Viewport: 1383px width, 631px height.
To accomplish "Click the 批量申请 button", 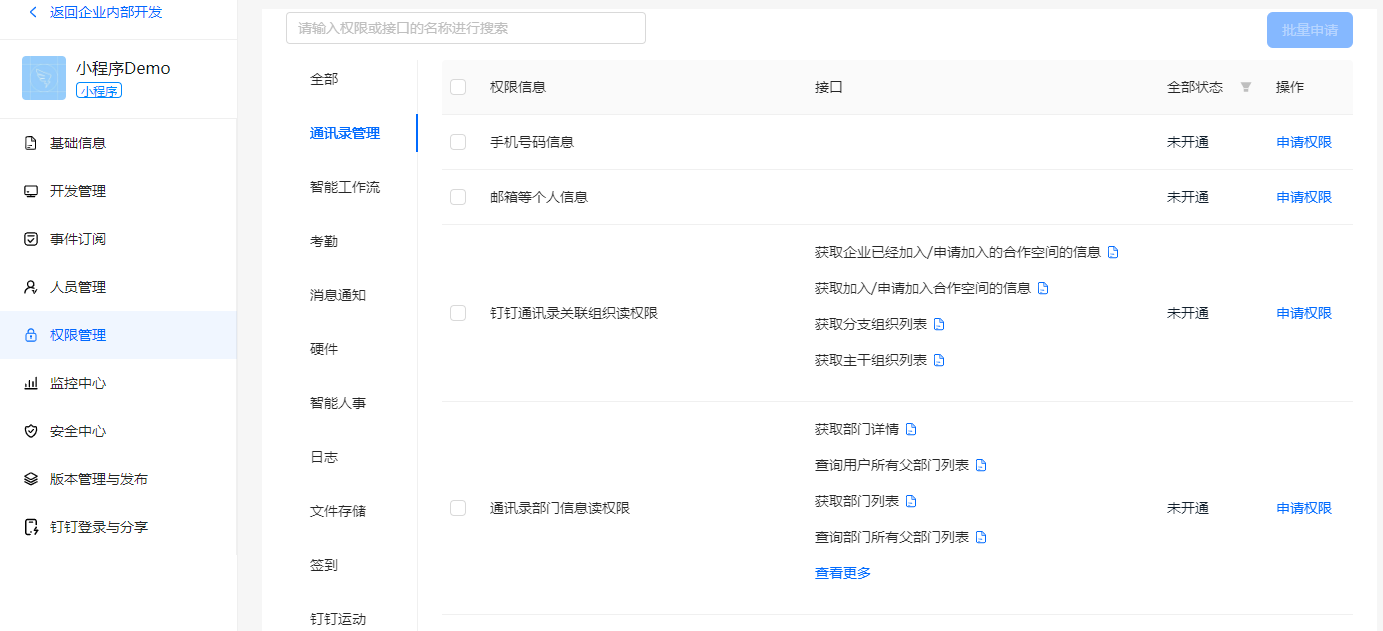I will pyautogui.click(x=1310, y=30).
